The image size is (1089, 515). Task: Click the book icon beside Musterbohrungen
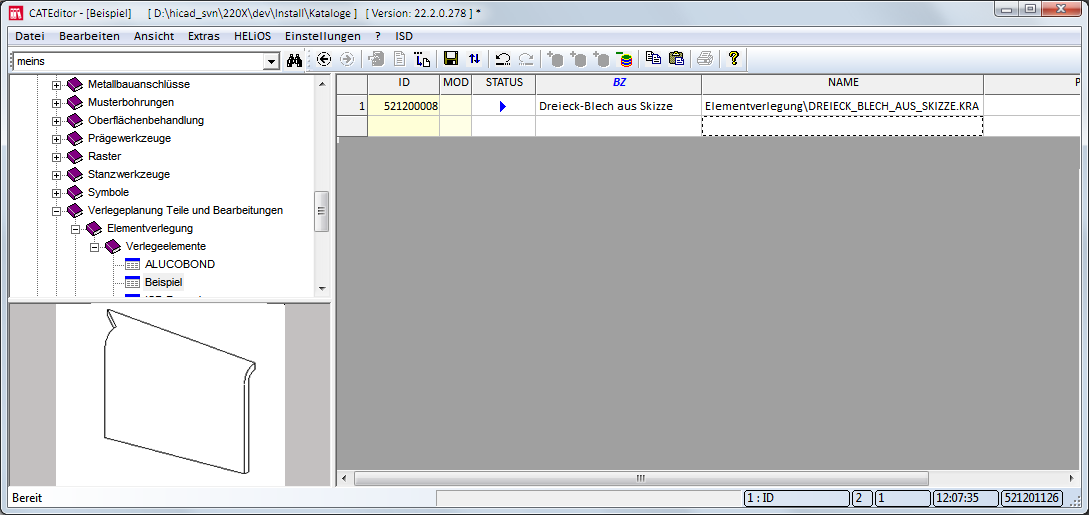pyautogui.click(x=74, y=103)
